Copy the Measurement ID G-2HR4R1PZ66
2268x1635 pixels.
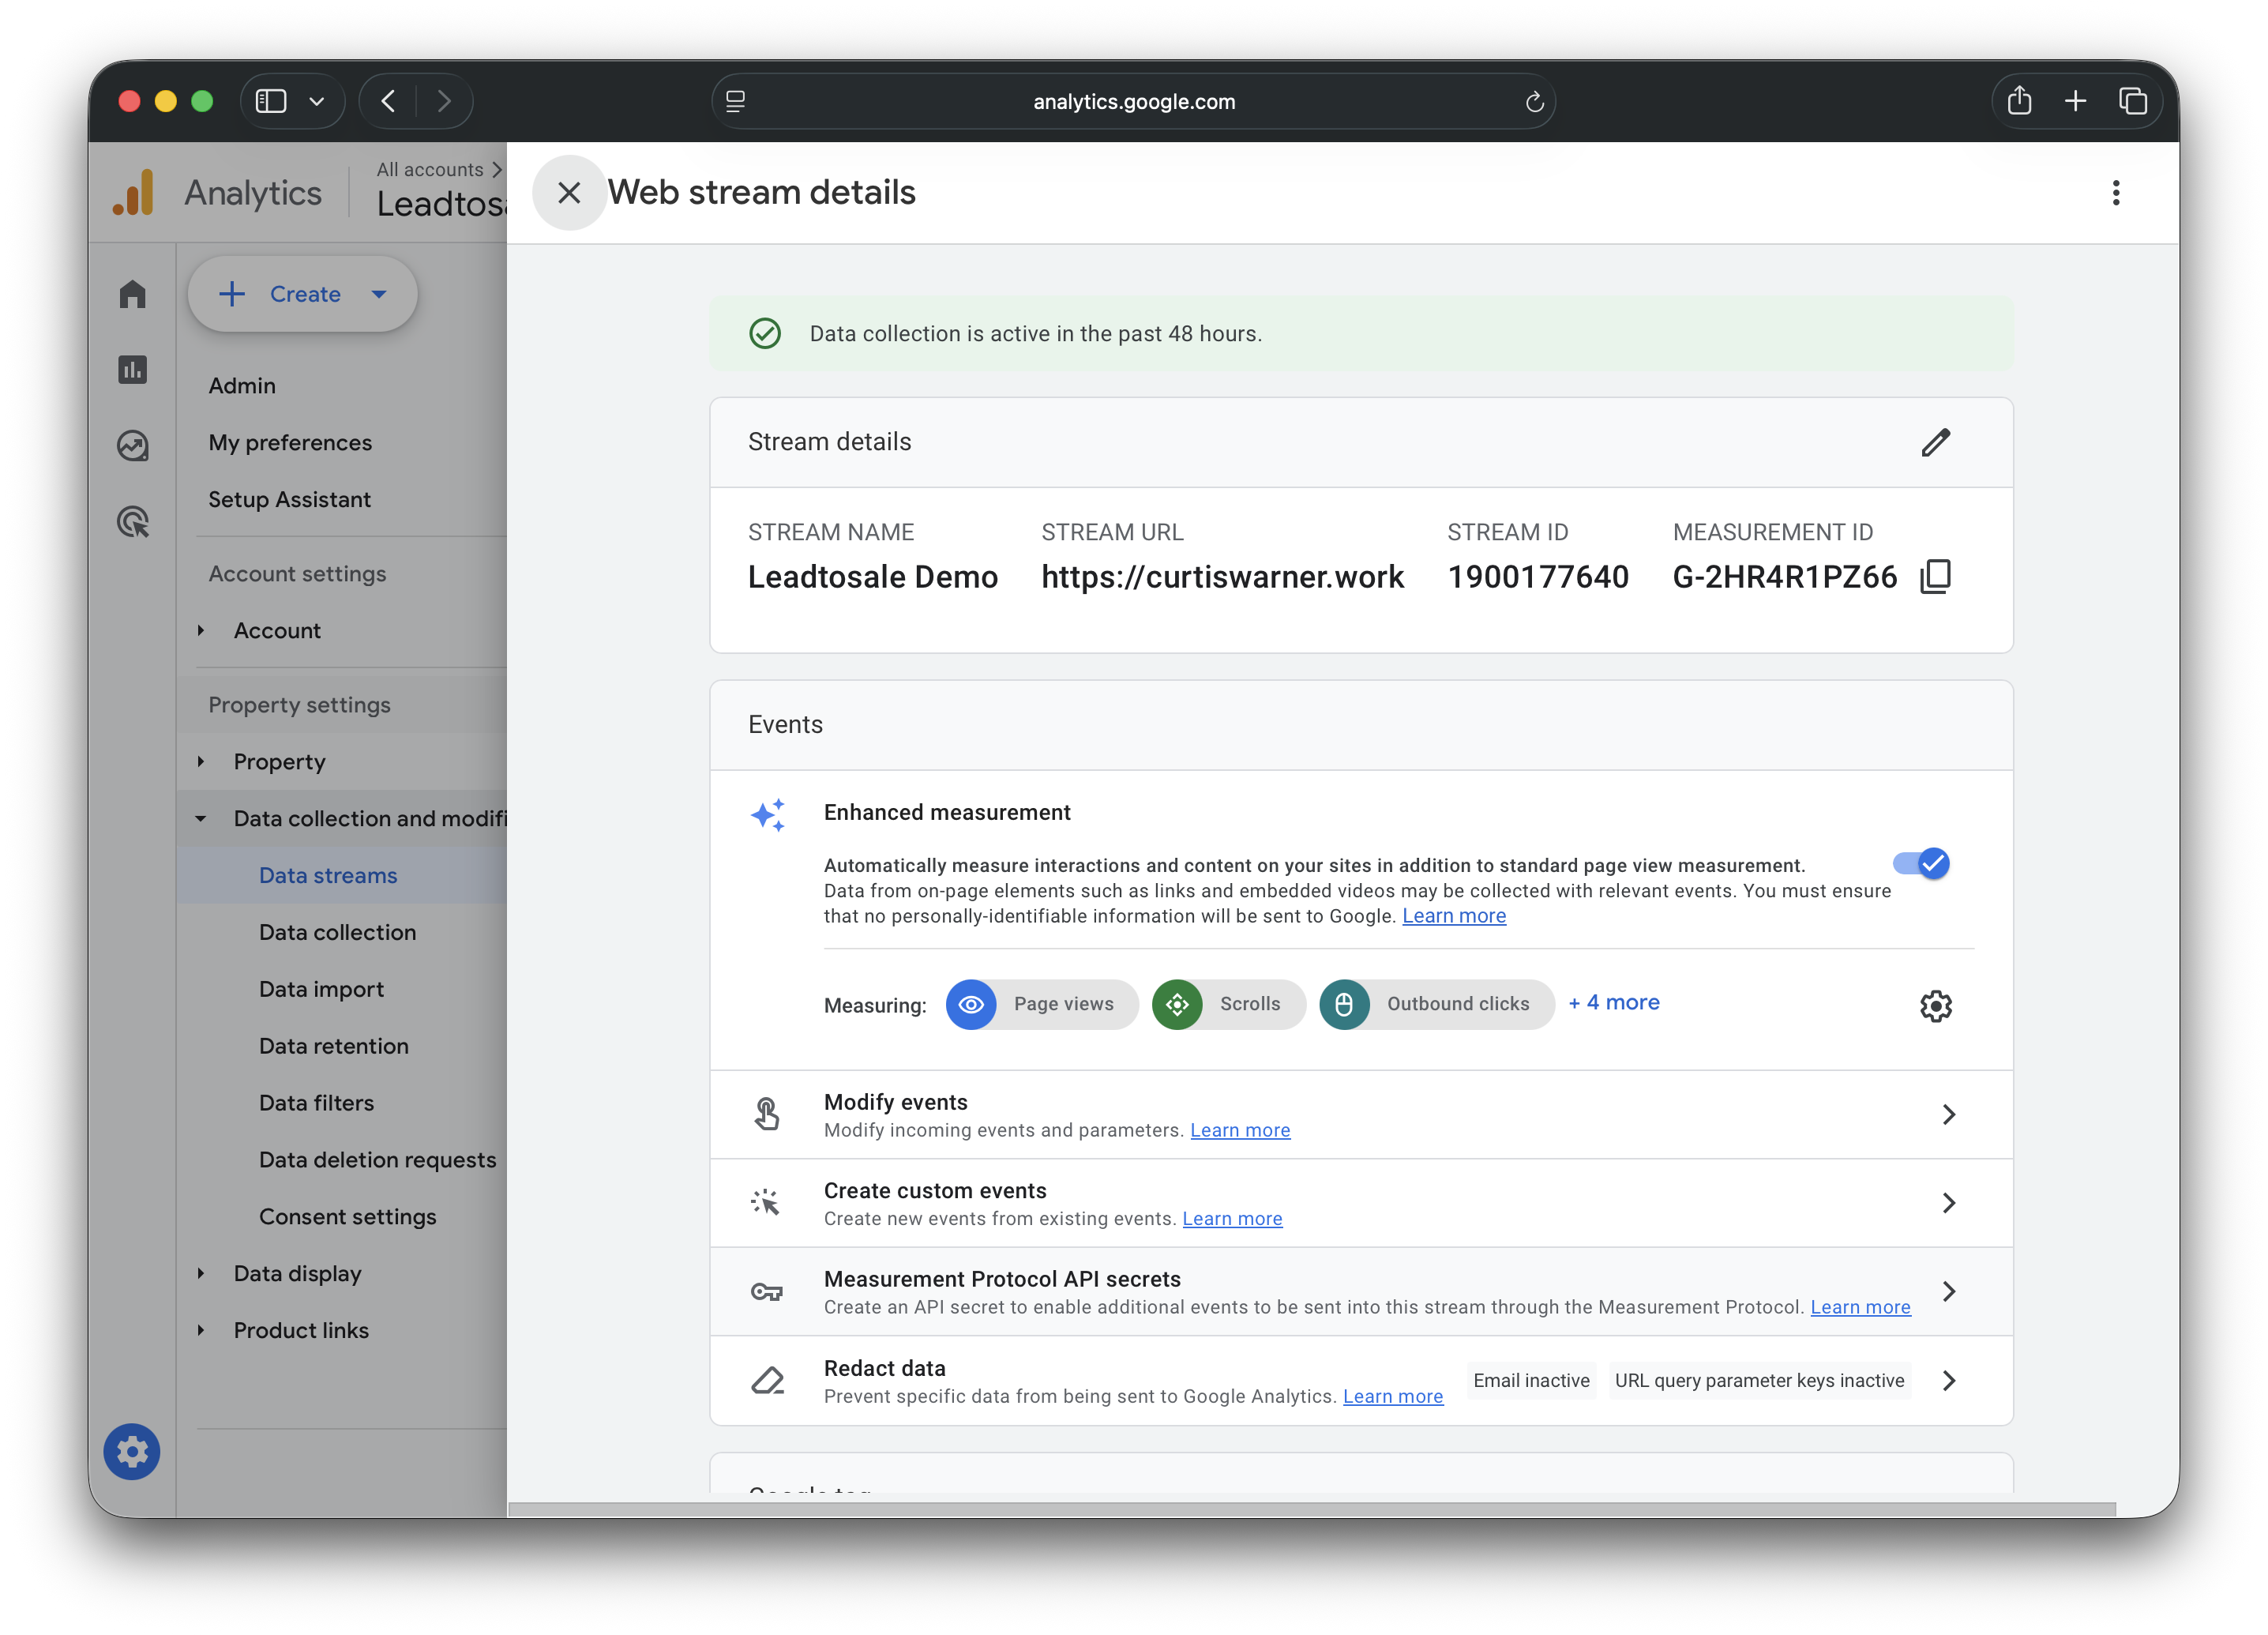pyautogui.click(x=1937, y=576)
